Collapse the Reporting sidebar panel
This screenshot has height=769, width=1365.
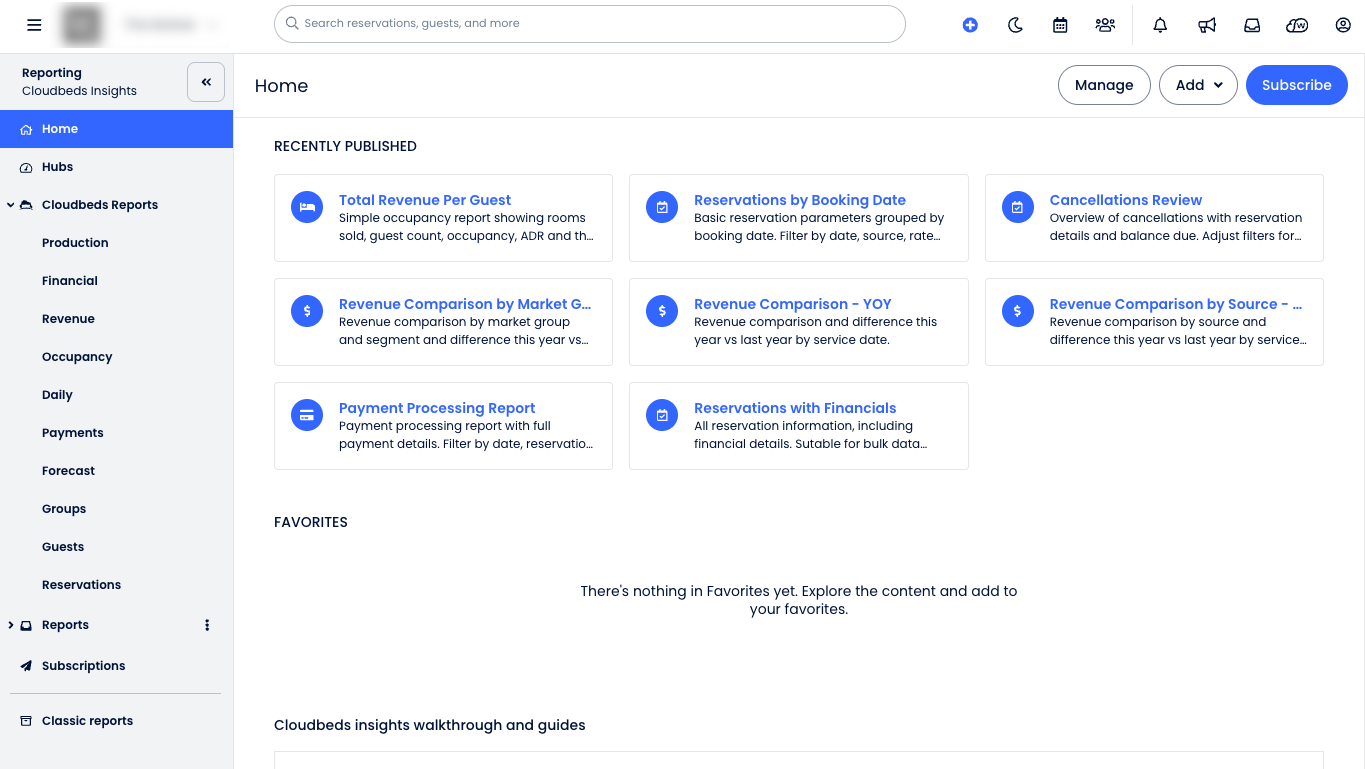206,82
